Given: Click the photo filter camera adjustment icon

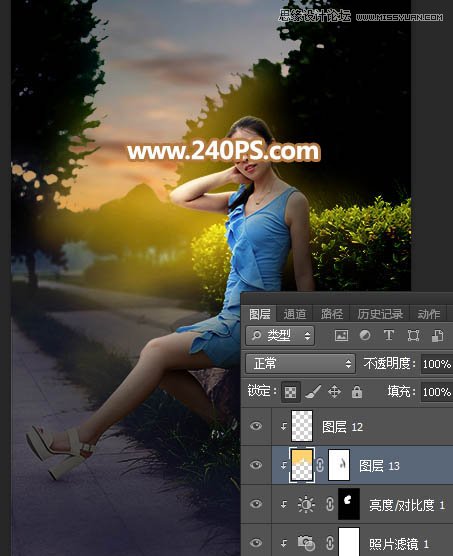Looking at the screenshot, I should click(x=306, y=543).
